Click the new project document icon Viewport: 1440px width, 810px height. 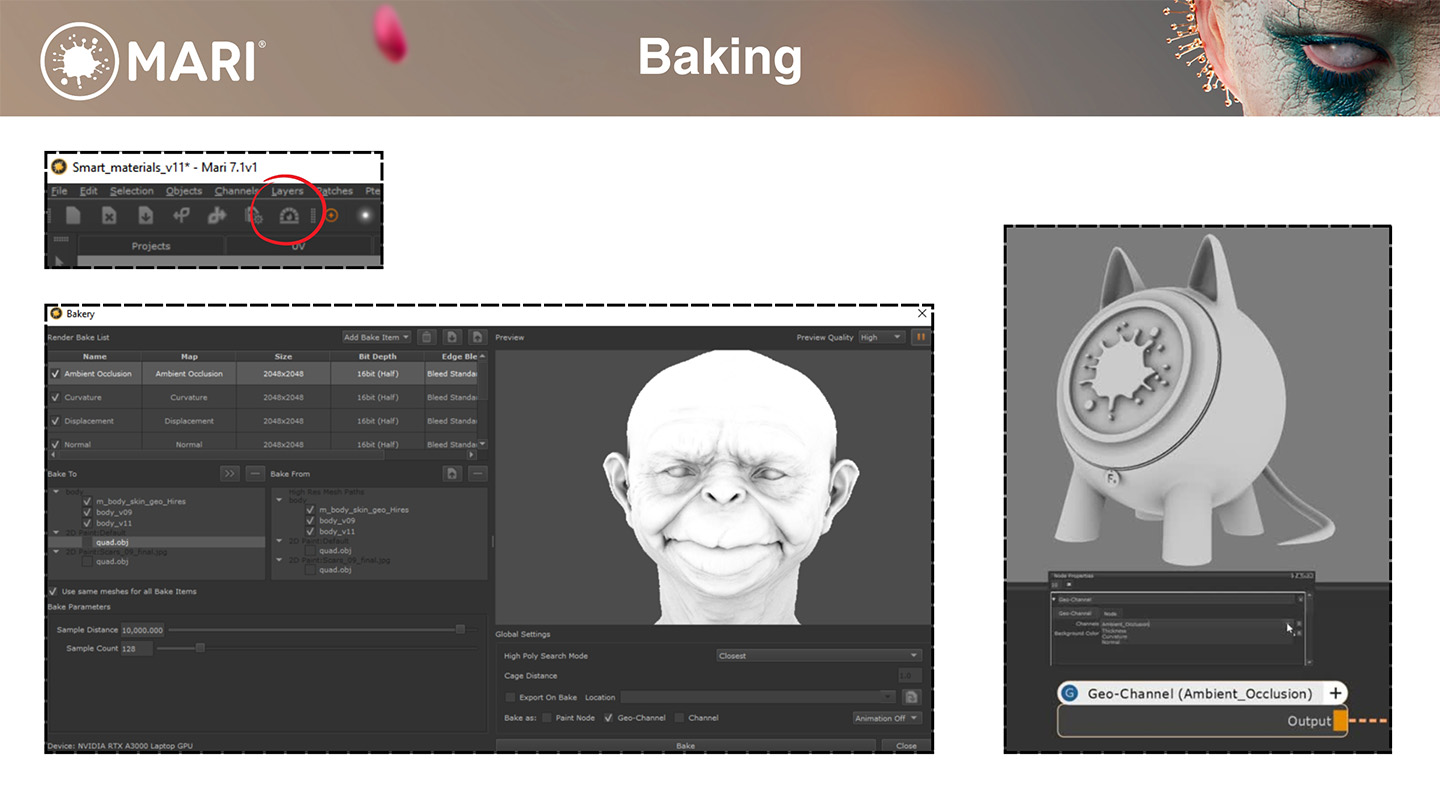click(x=73, y=215)
